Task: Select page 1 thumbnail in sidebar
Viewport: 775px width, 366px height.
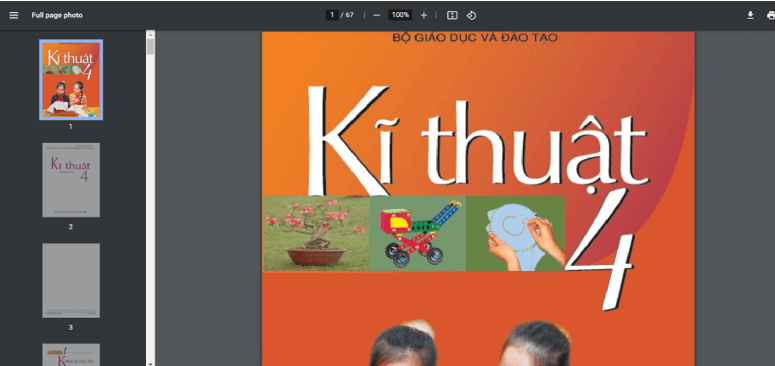Action: 71,80
